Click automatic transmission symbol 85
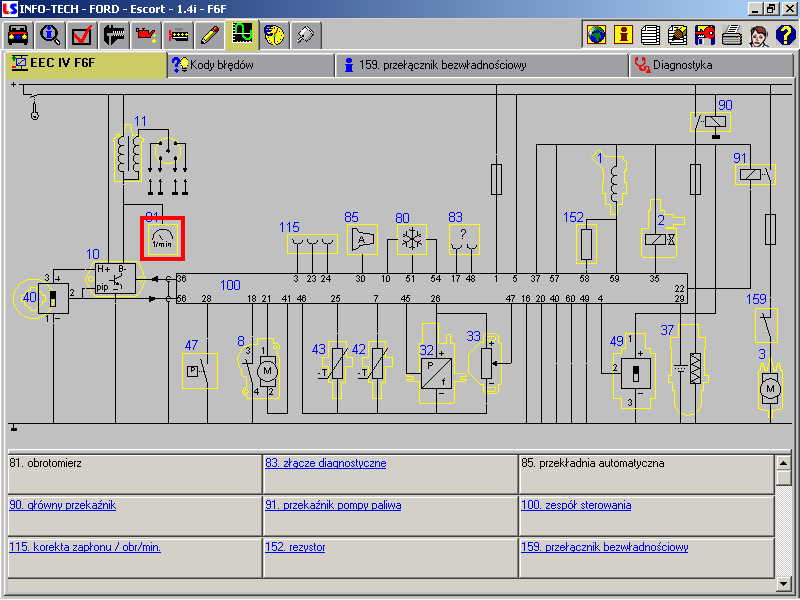This screenshot has width=800, height=600. point(362,239)
